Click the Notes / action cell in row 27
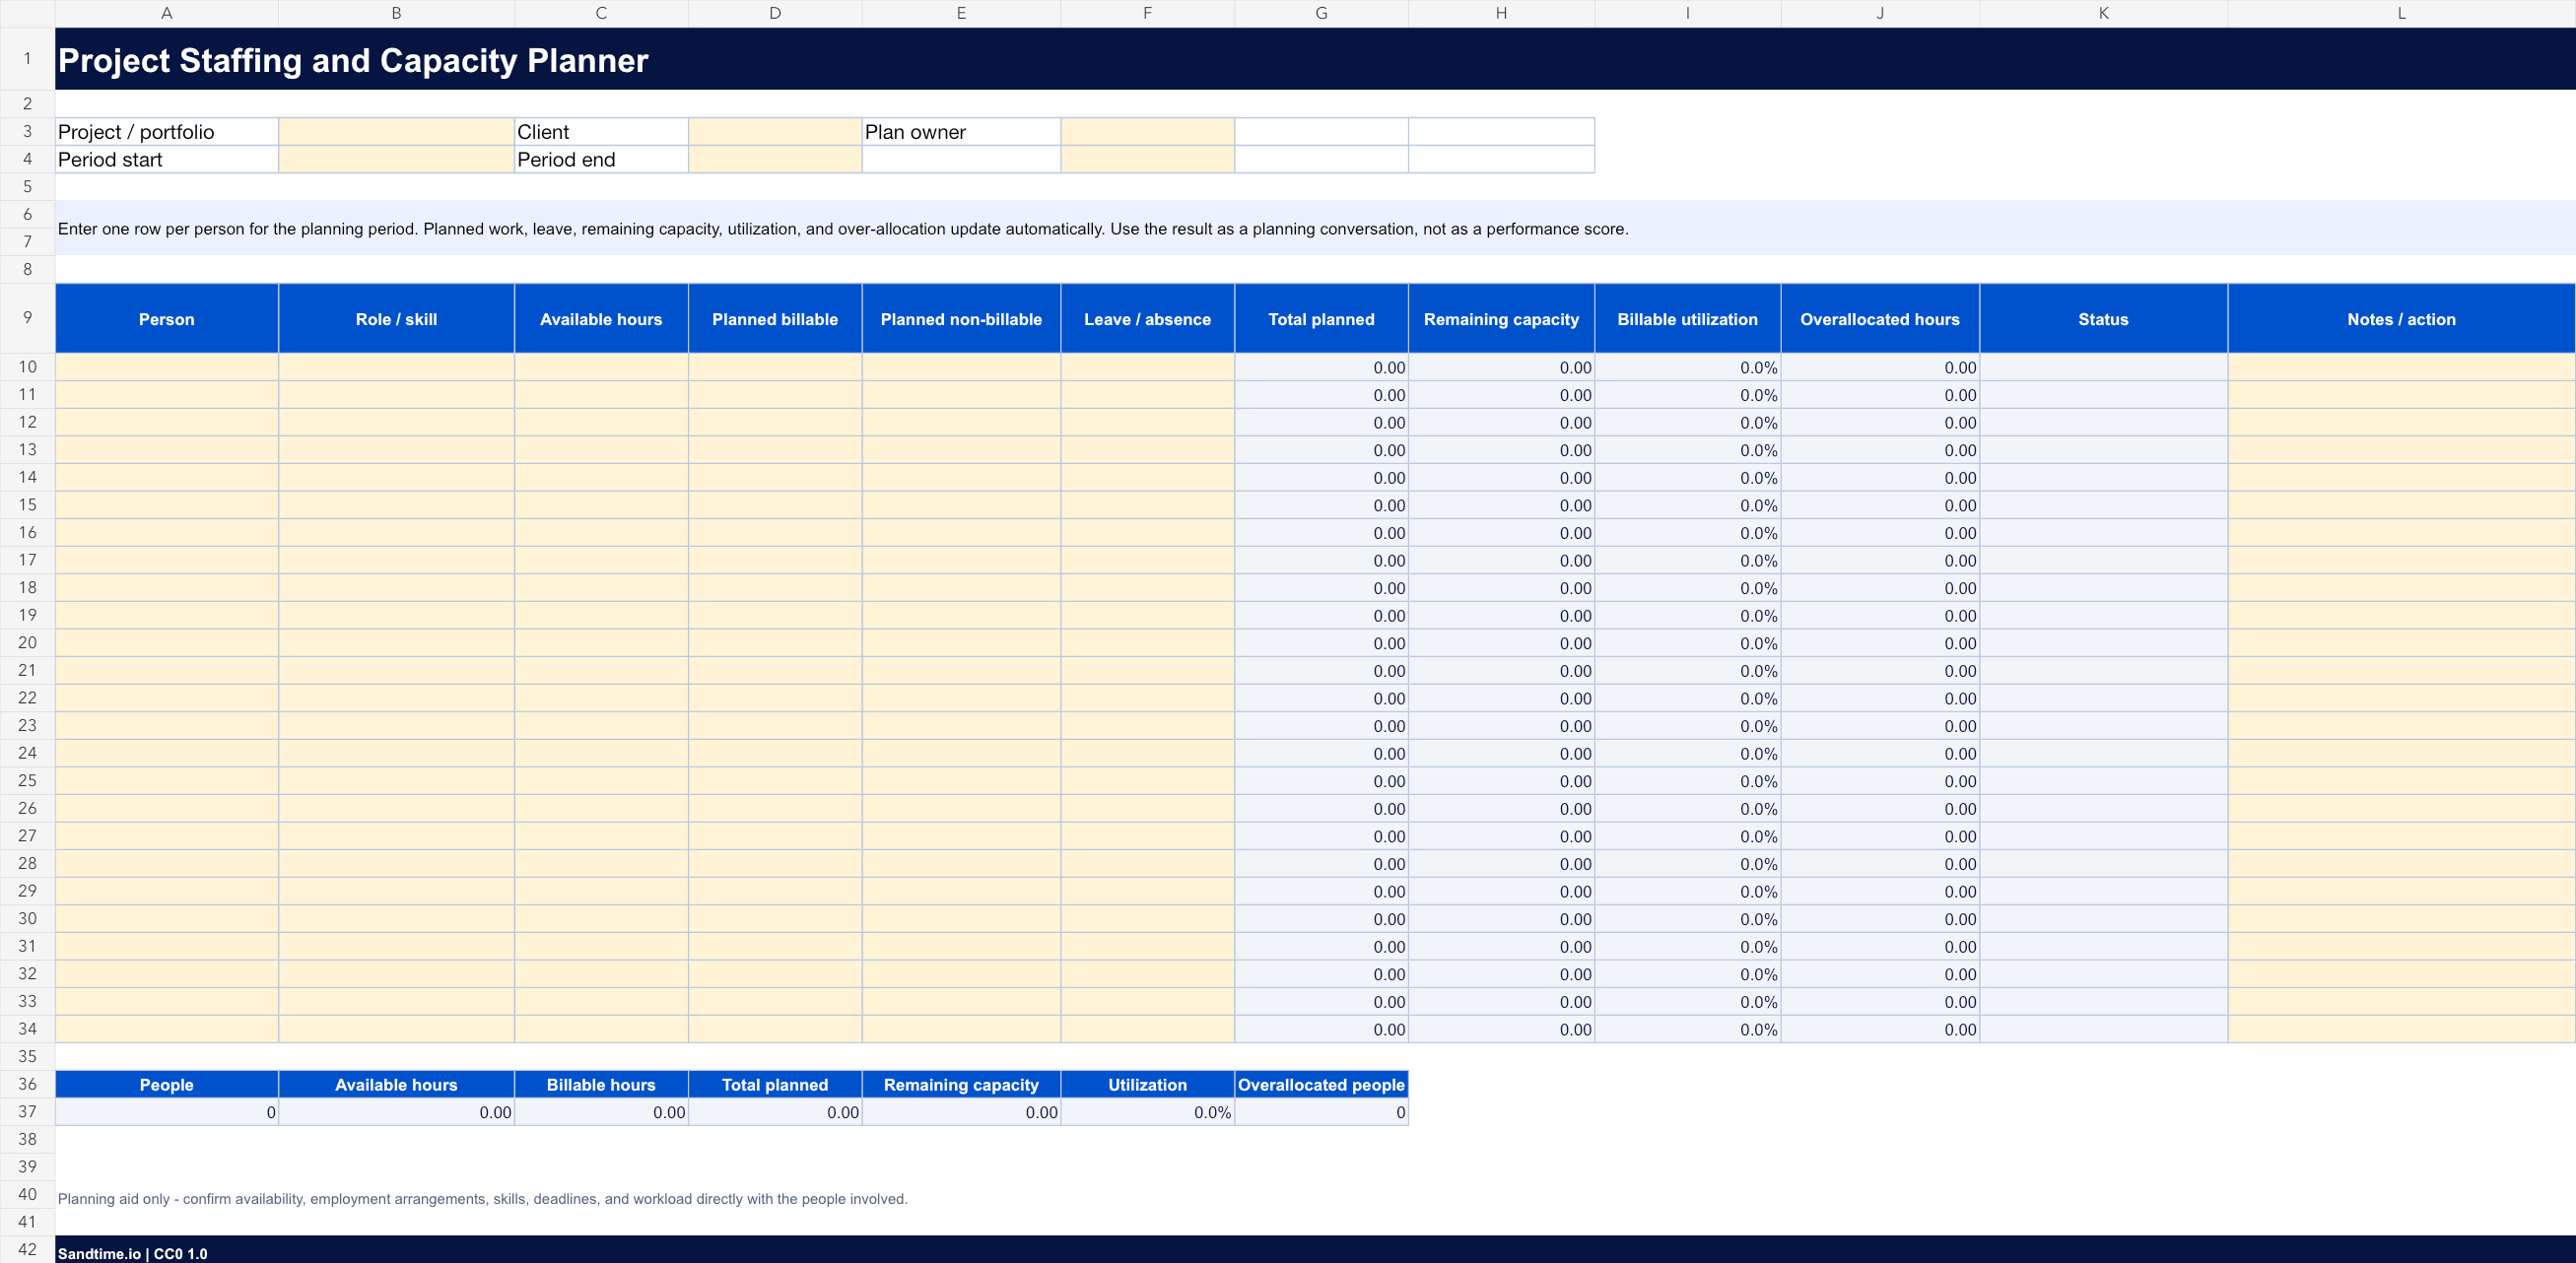 2401,836
